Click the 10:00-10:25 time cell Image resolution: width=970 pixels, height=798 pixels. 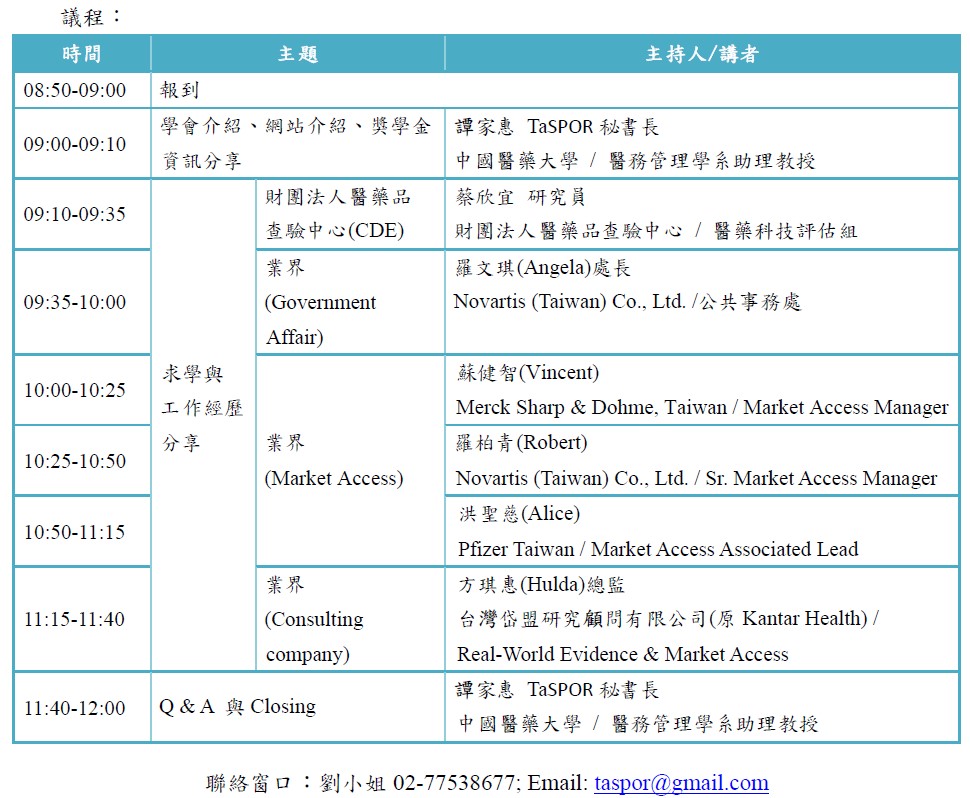(x=82, y=390)
